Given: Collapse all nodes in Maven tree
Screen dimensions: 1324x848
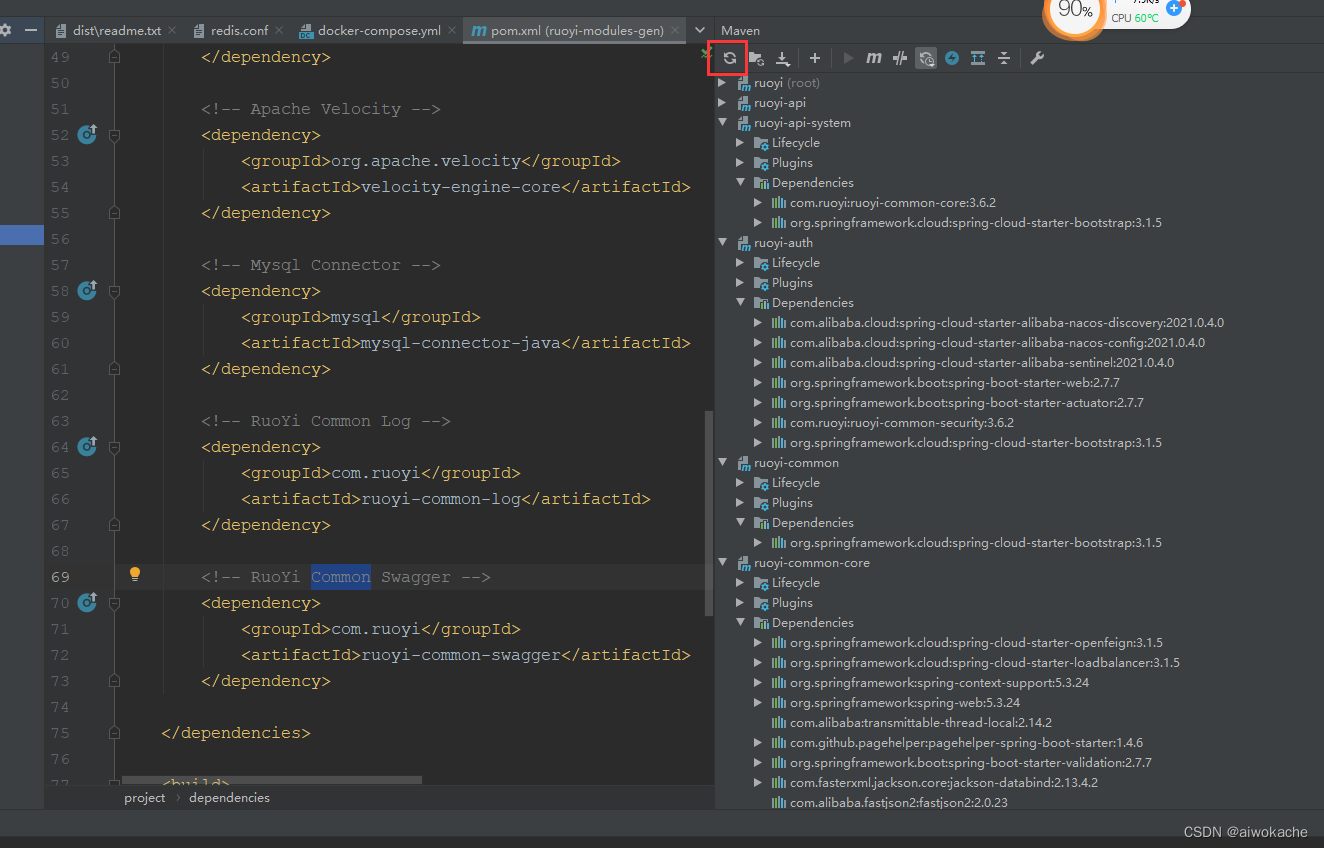Looking at the screenshot, I should [1004, 58].
